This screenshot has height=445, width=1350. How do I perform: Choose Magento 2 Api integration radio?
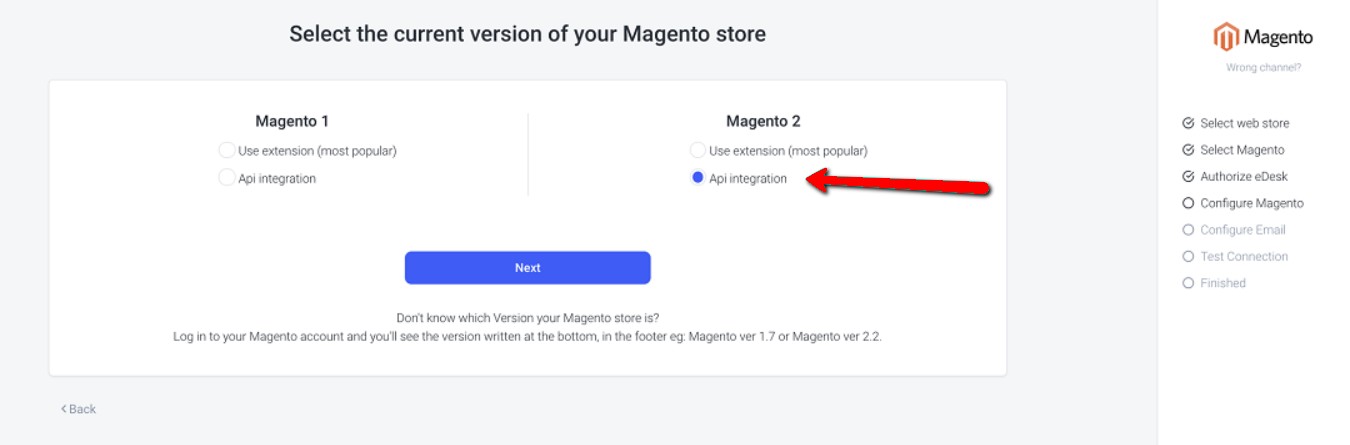[x=697, y=178]
